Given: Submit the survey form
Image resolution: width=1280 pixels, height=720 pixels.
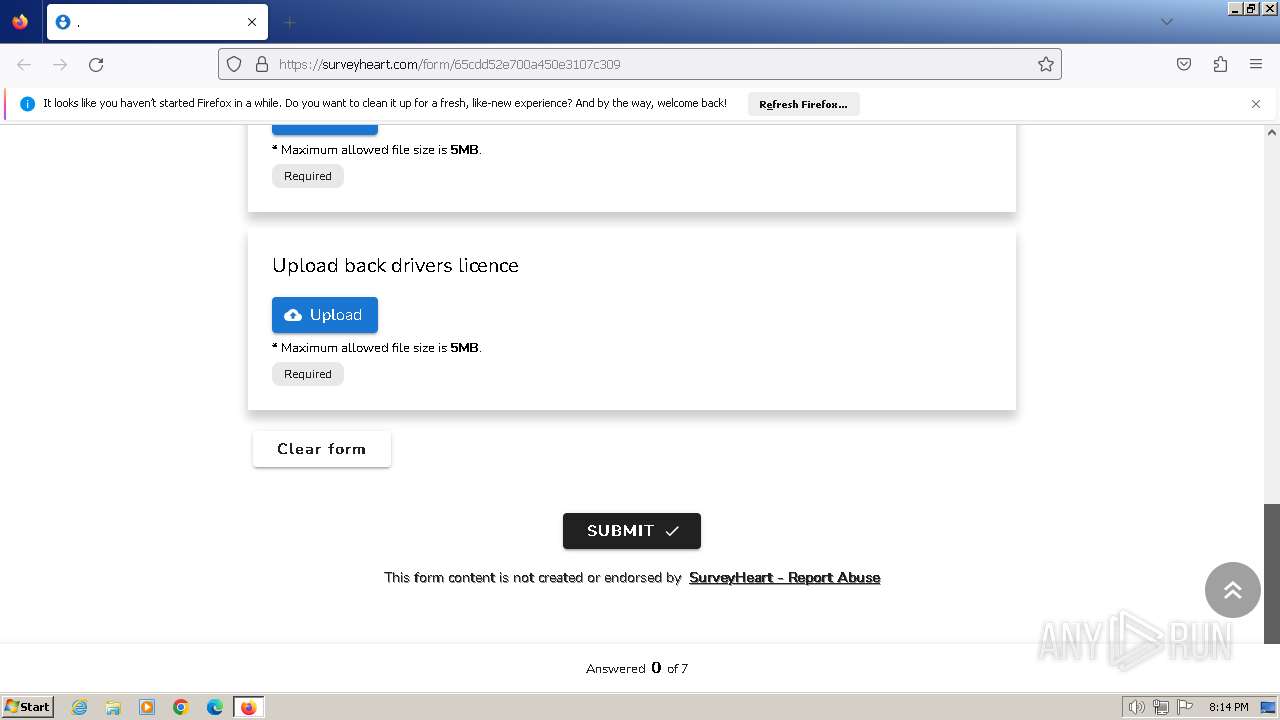Looking at the screenshot, I should click(x=632, y=531).
